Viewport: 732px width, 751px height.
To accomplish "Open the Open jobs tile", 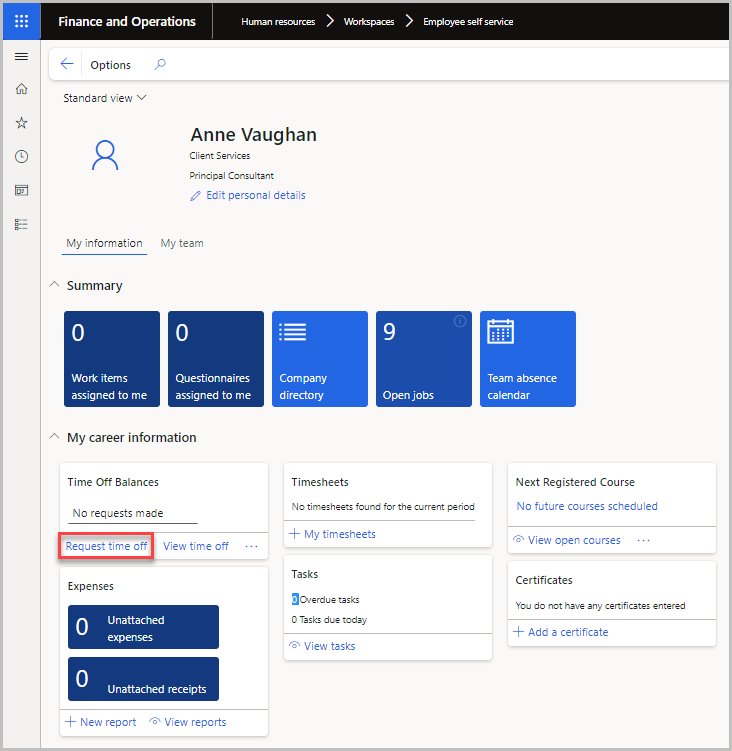I will click(x=423, y=359).
